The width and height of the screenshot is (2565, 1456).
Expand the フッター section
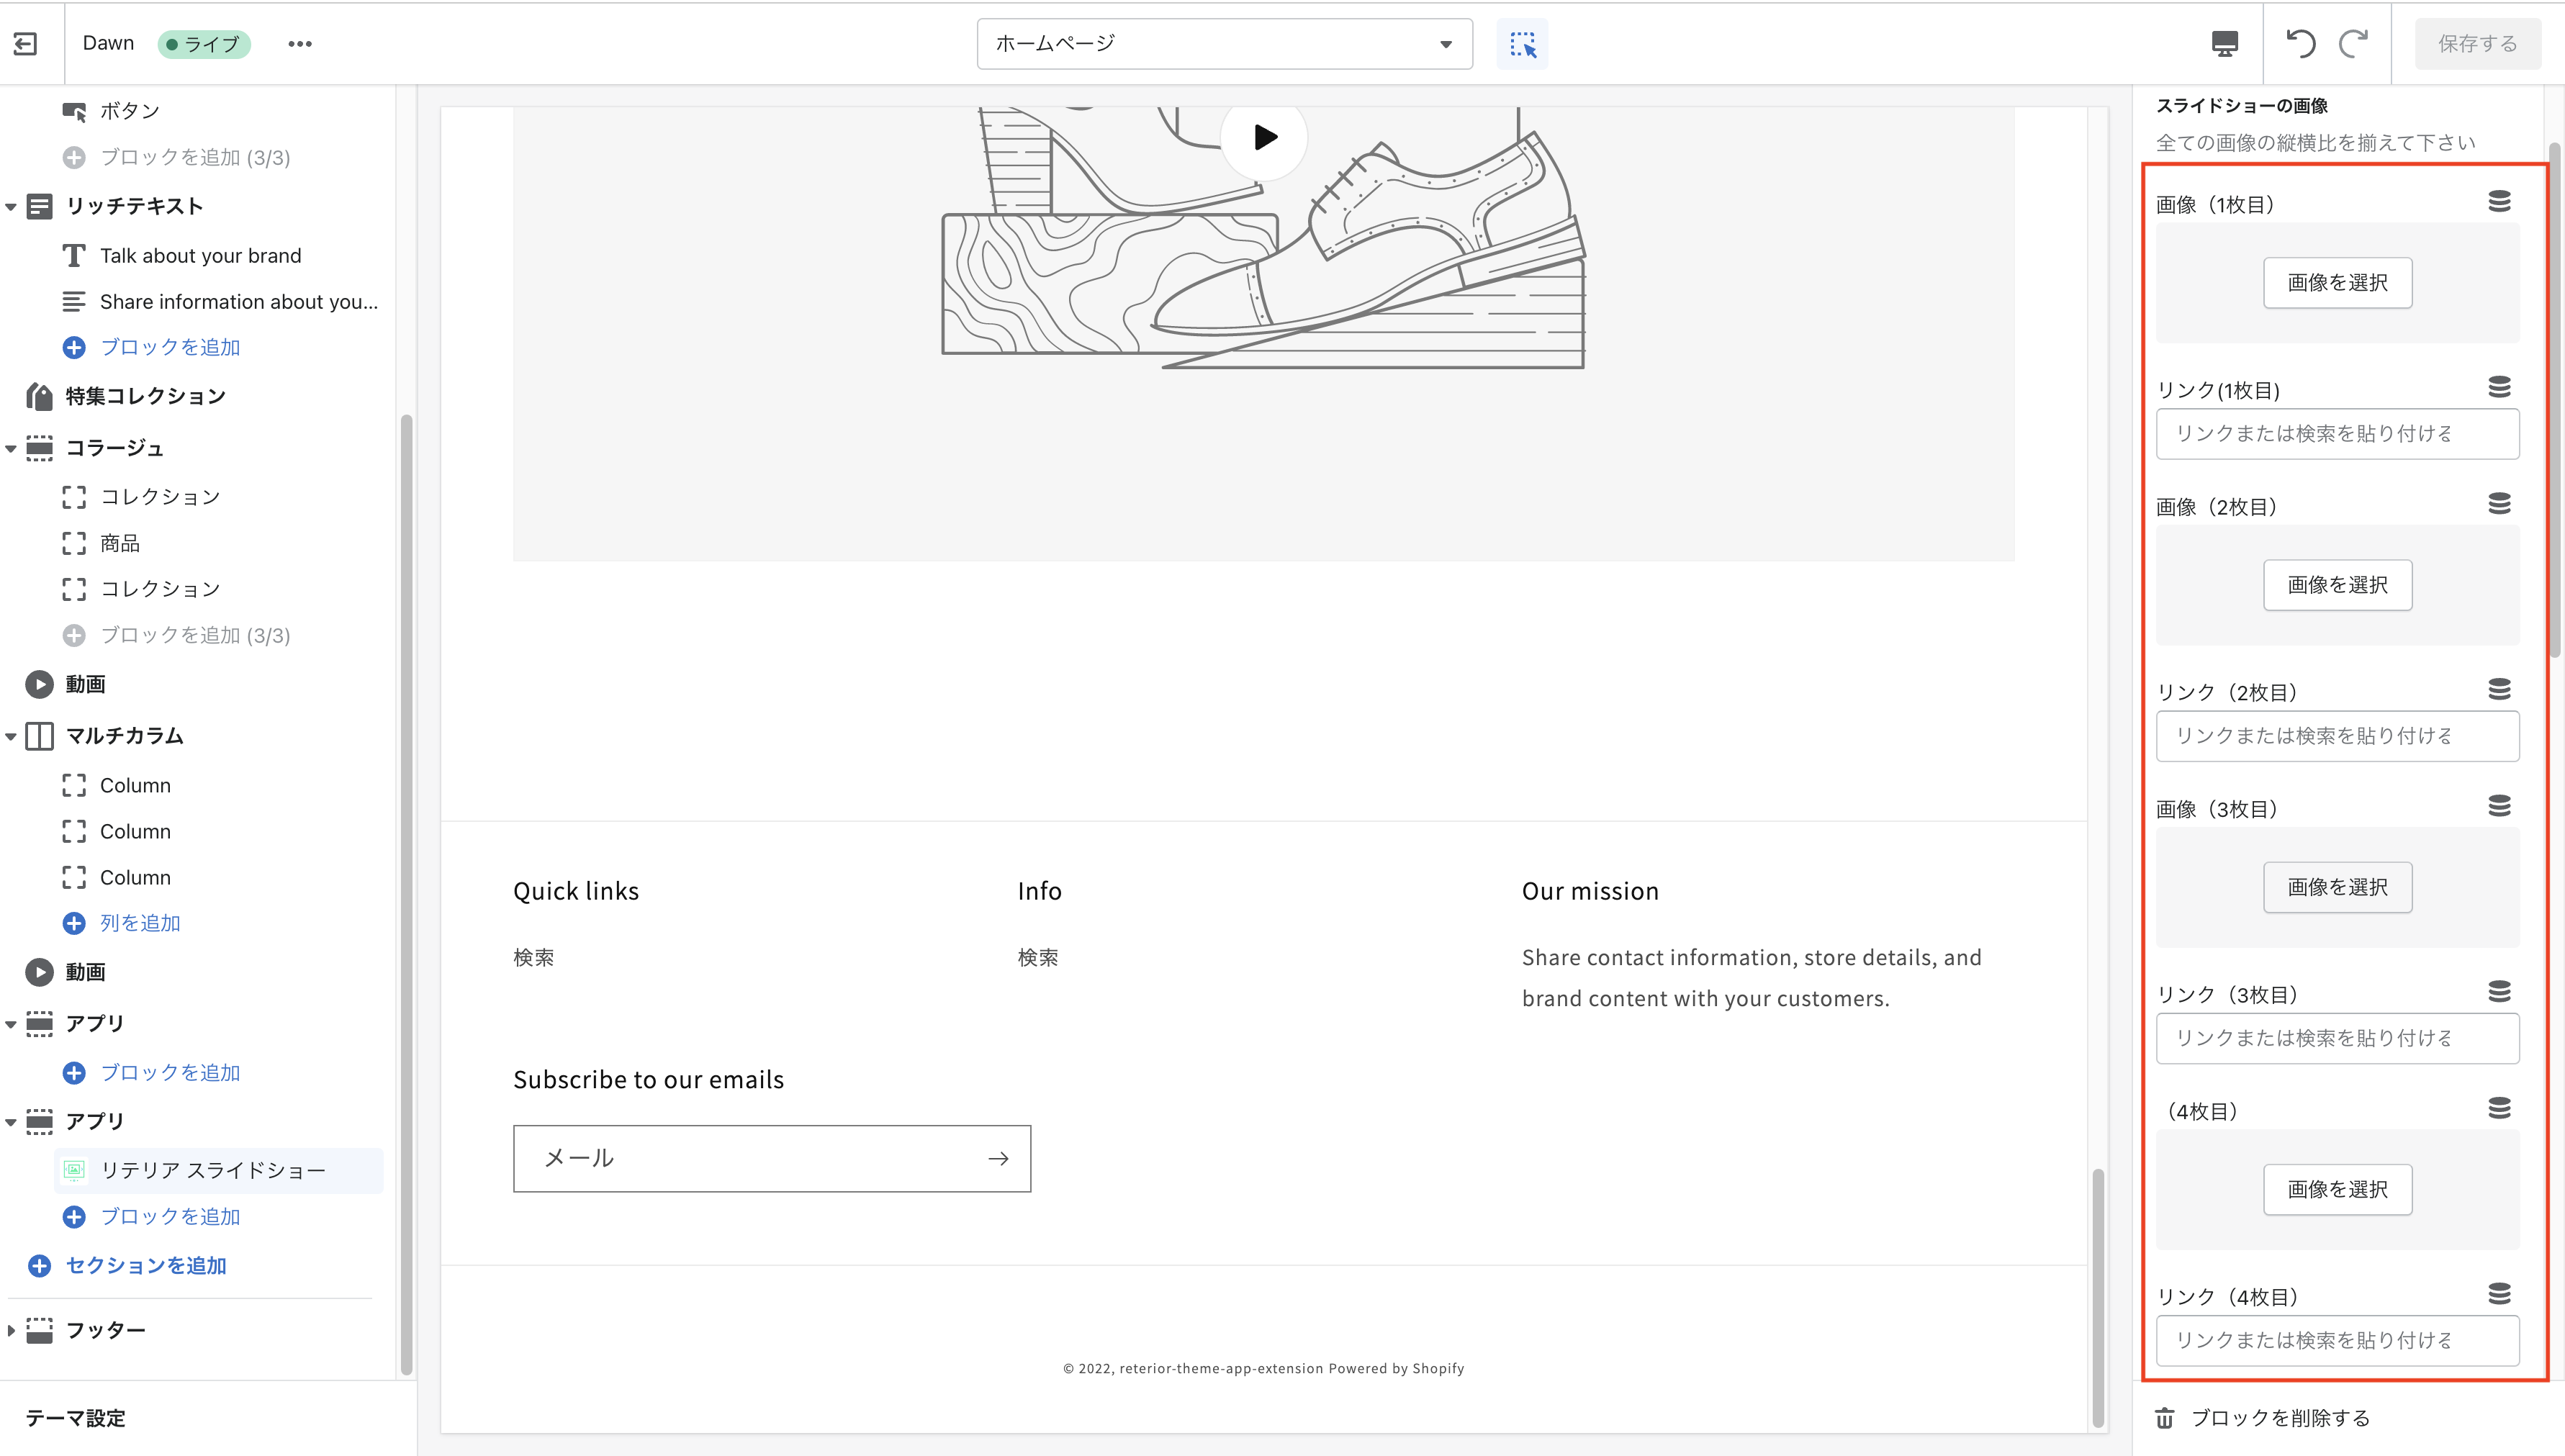pos(11,1331)
